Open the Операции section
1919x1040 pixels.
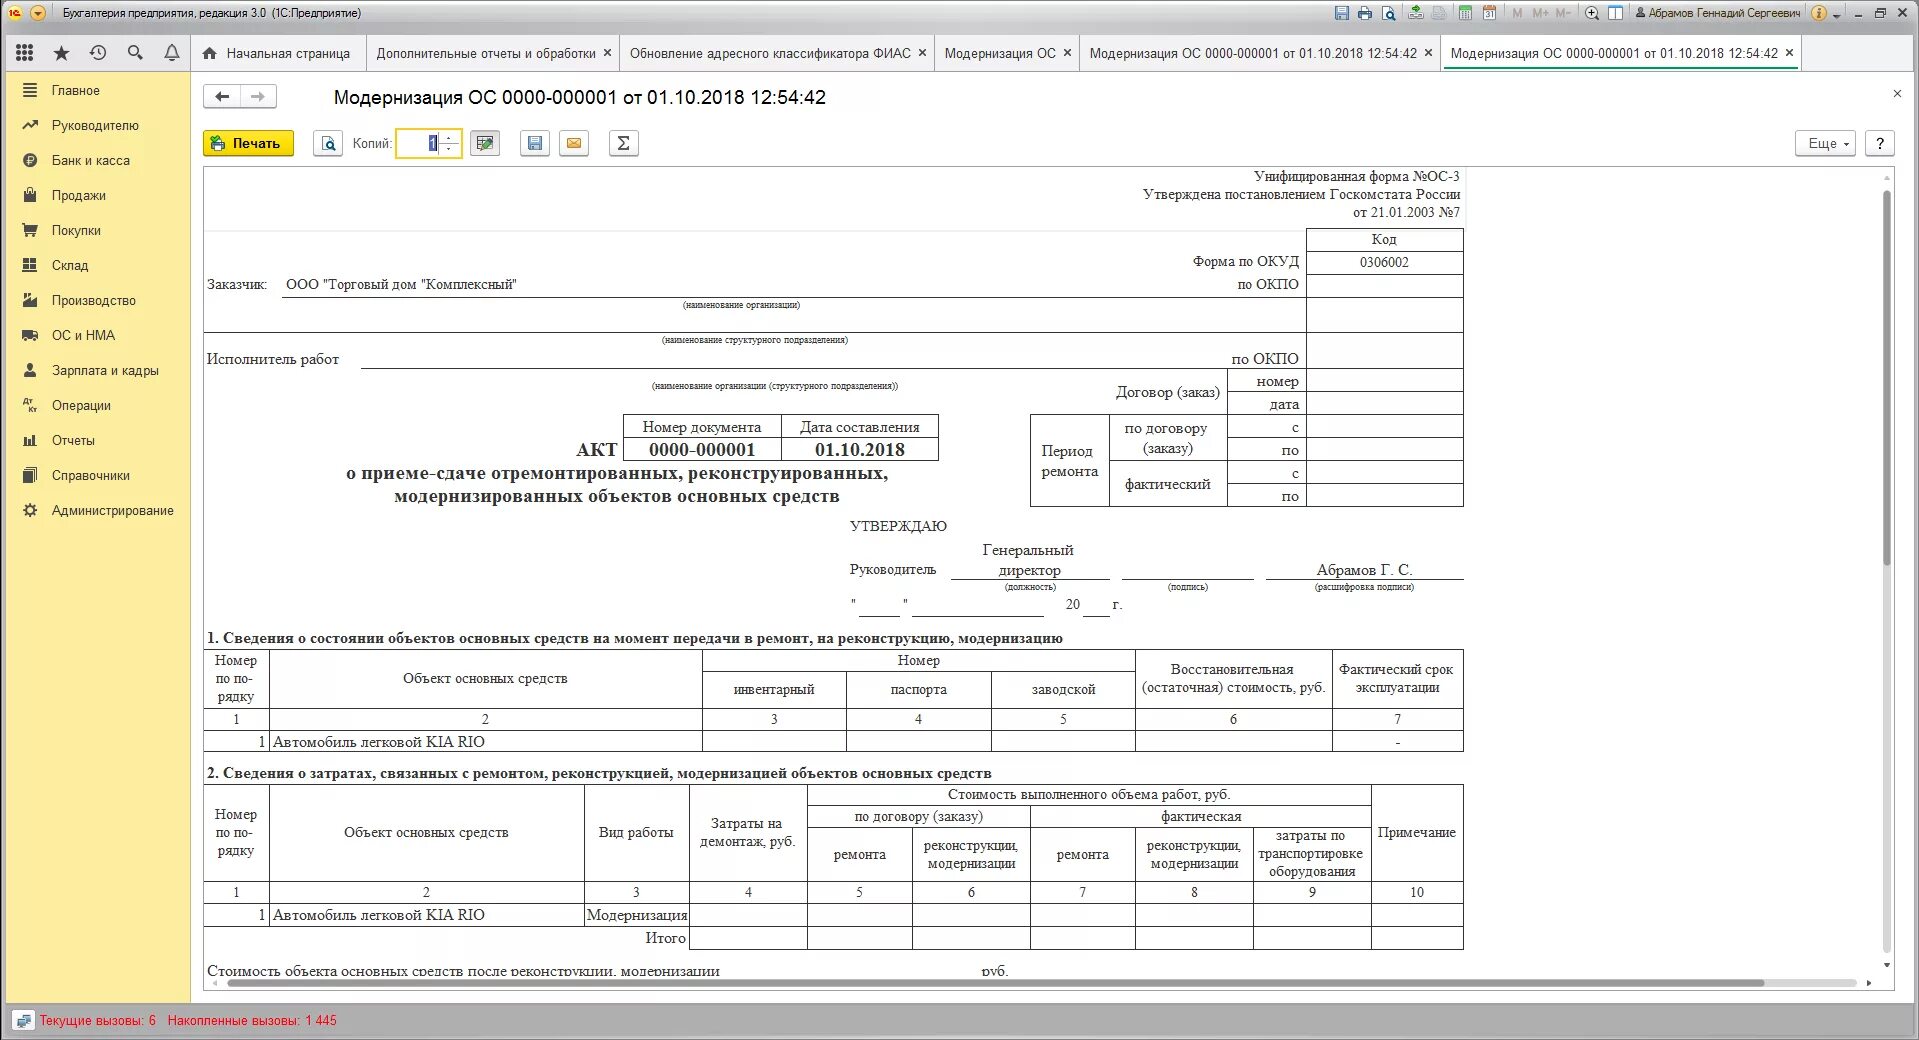[98, 405]
